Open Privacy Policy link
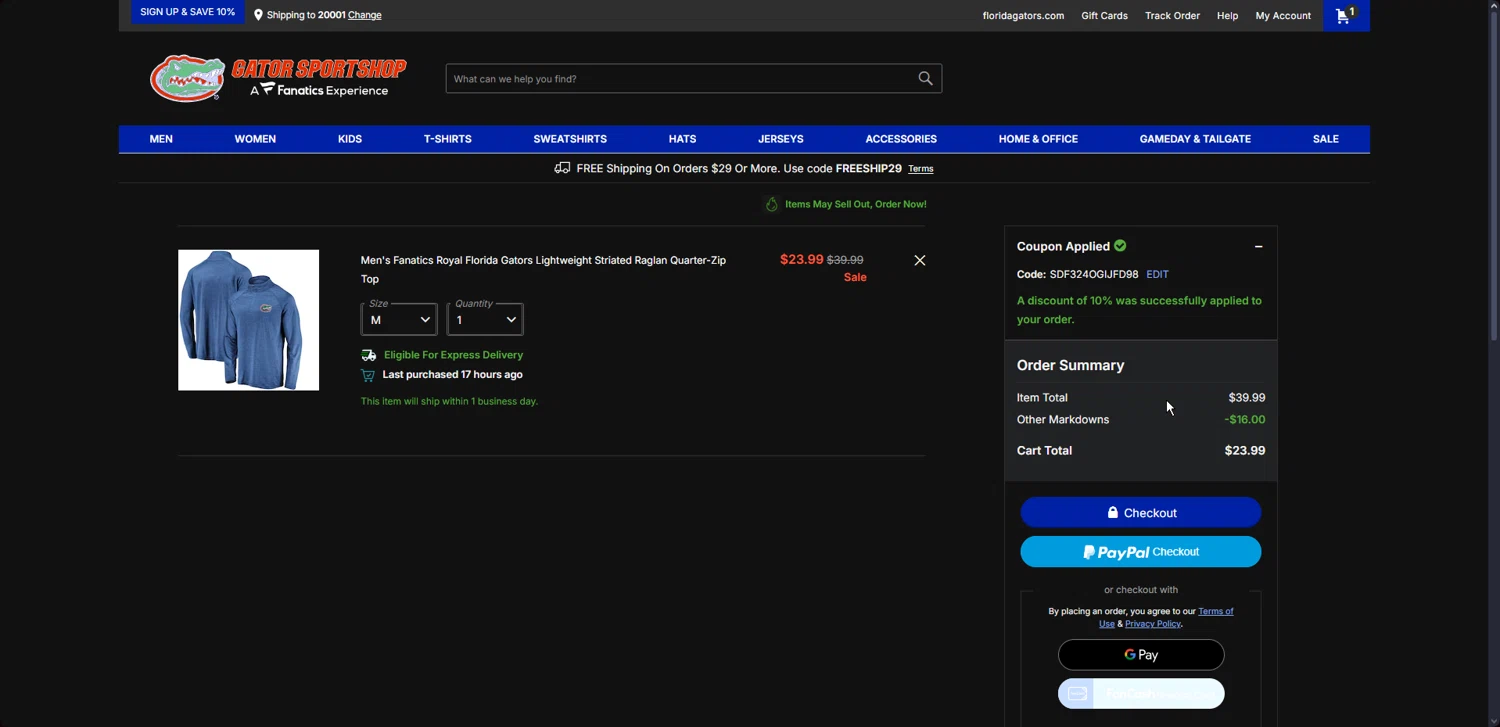 [1153, 624]
